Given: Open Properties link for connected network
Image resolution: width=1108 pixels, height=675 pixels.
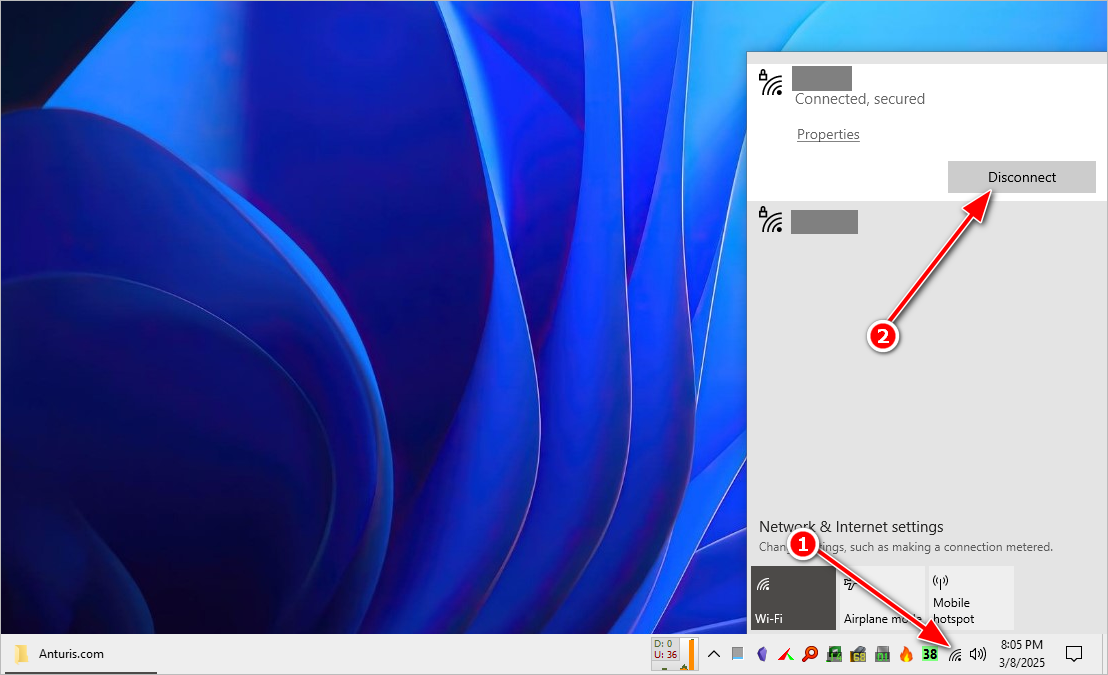Looking at the screenshot, I should pyautogui.click(x=828, y=135).
